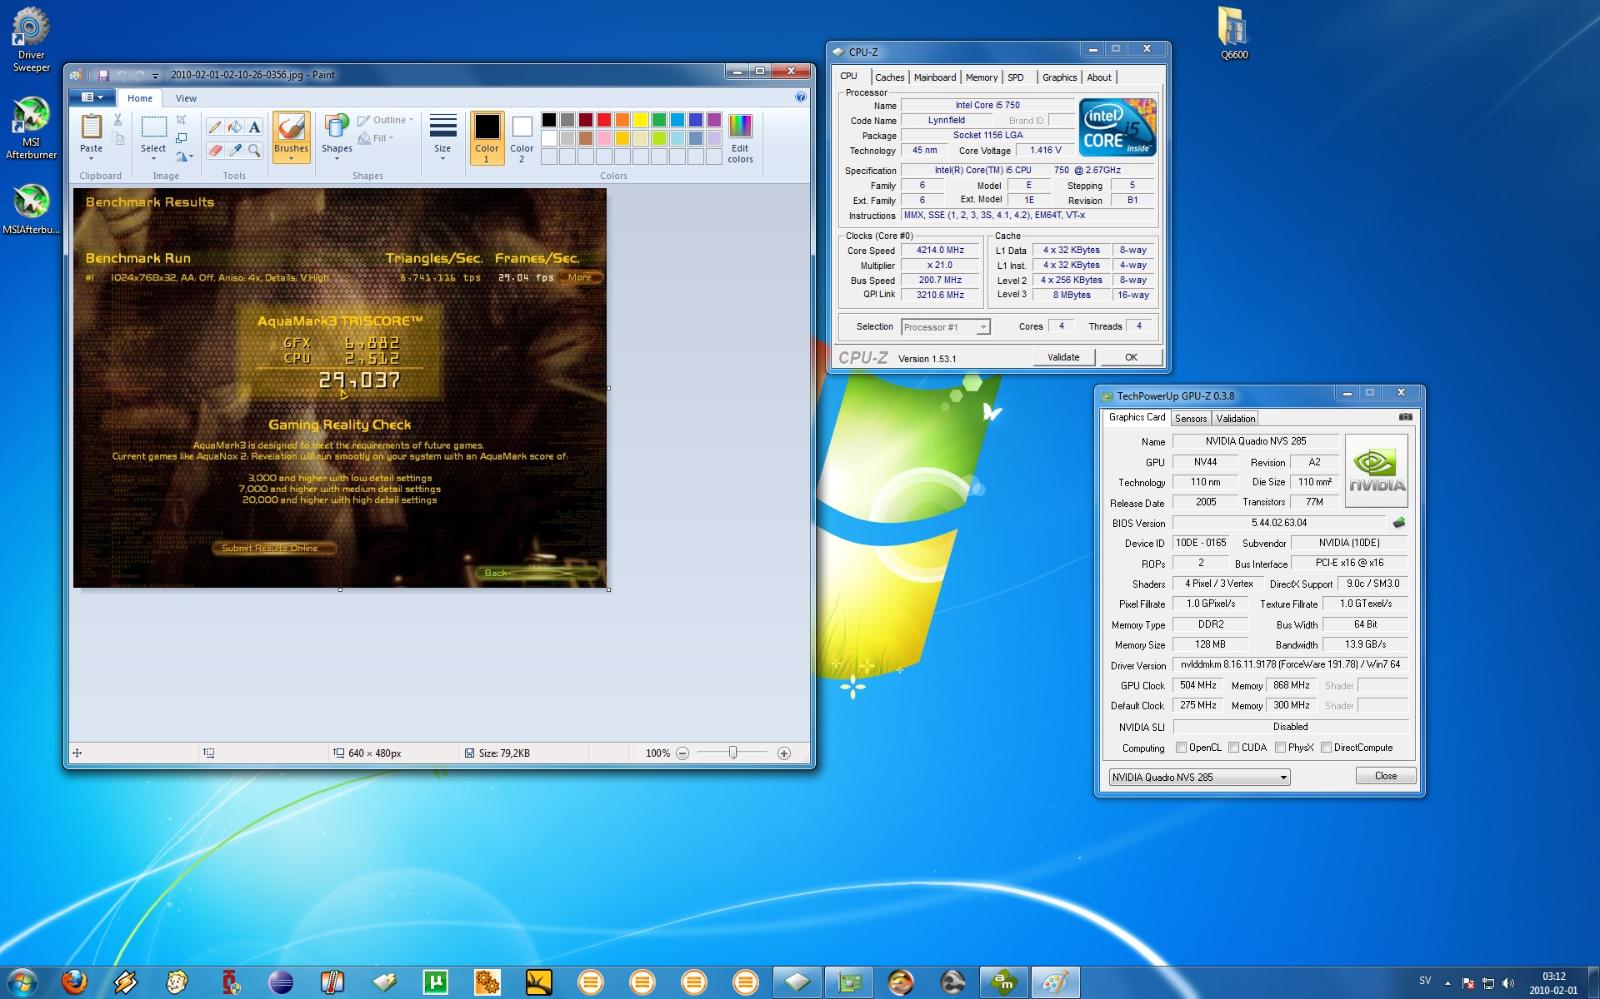Click the zoom in plus button in Paint
The height and width of the screenshot is (999, 1600).
[x=784, y=753]
